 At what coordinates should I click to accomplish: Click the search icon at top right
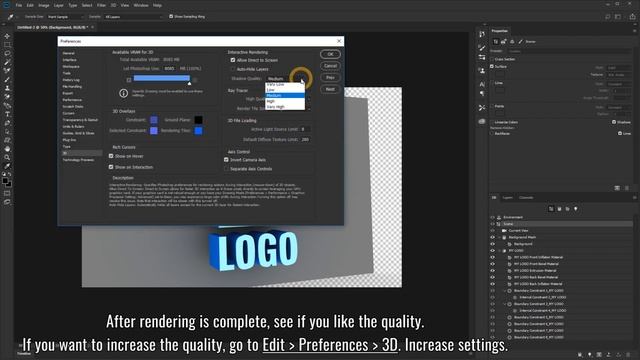pos(608,17)
